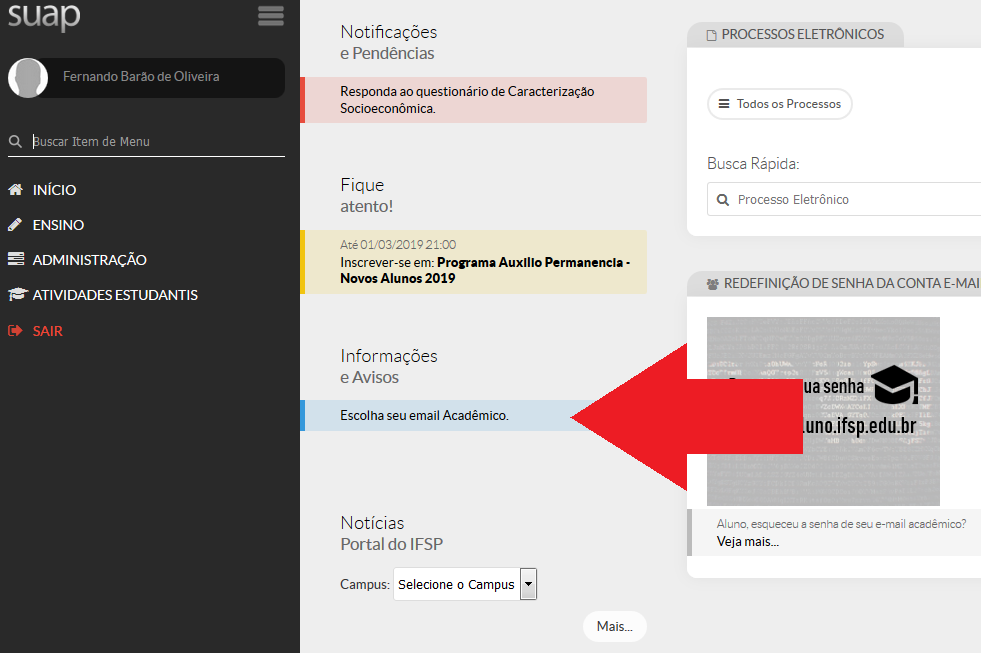Click the search magnifier icon in sidebar
The image size is (981, 653).
point(15,142)
